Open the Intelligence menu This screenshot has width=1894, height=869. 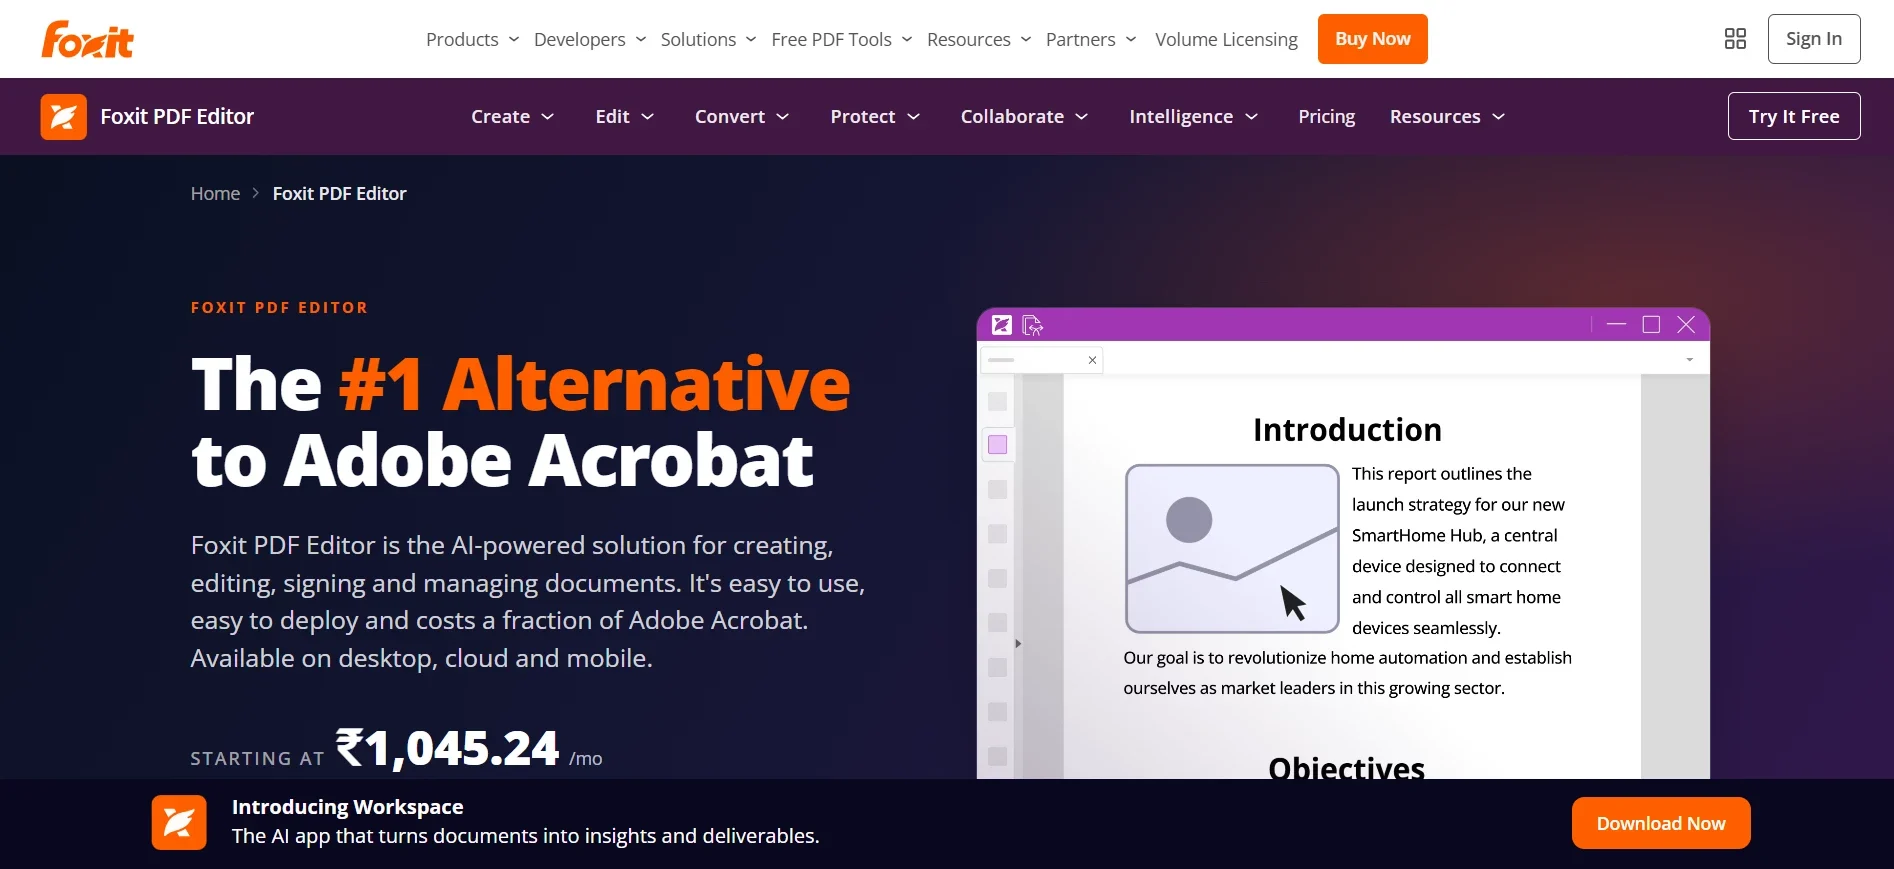pyautogui.click(x=1193, y=117)
